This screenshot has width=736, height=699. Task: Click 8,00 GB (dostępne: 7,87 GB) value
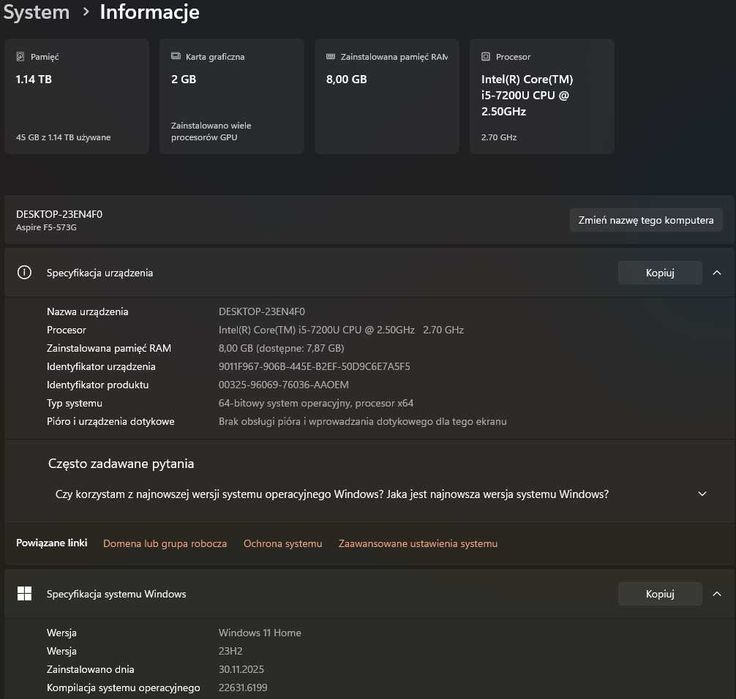[281, 348]
